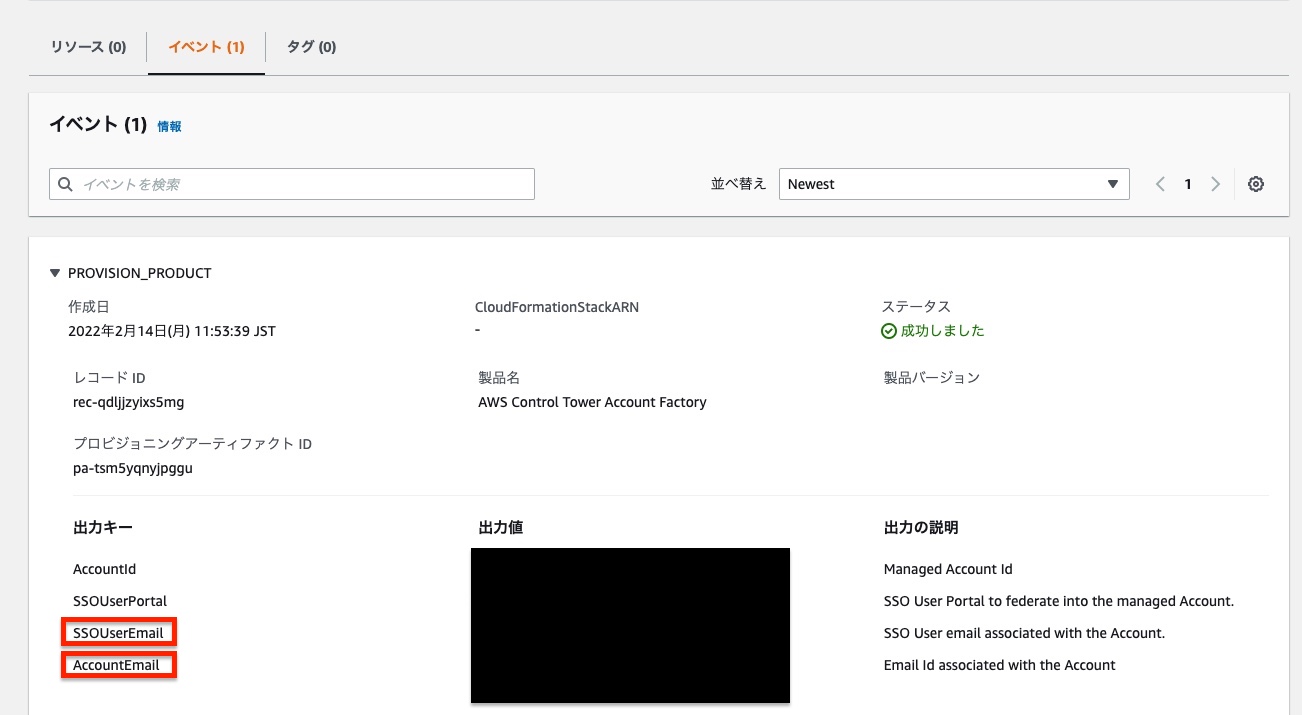Click the SSOUserEmail output key
Image resolution: width=1302 pixels, height=715 pixels.
pyautogui.click(x=118, y=633)
